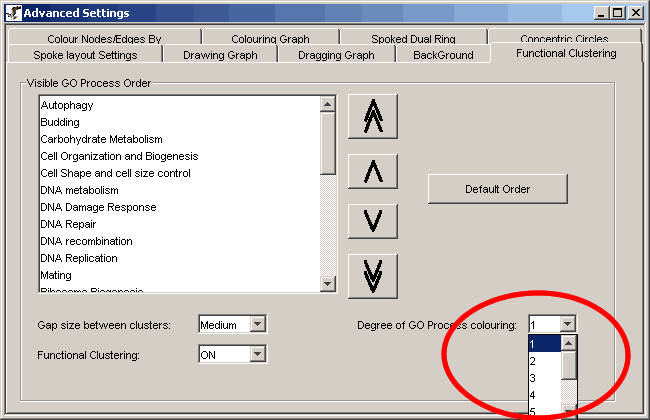
Task: Click the Default Order button
Action: (497, 189)
